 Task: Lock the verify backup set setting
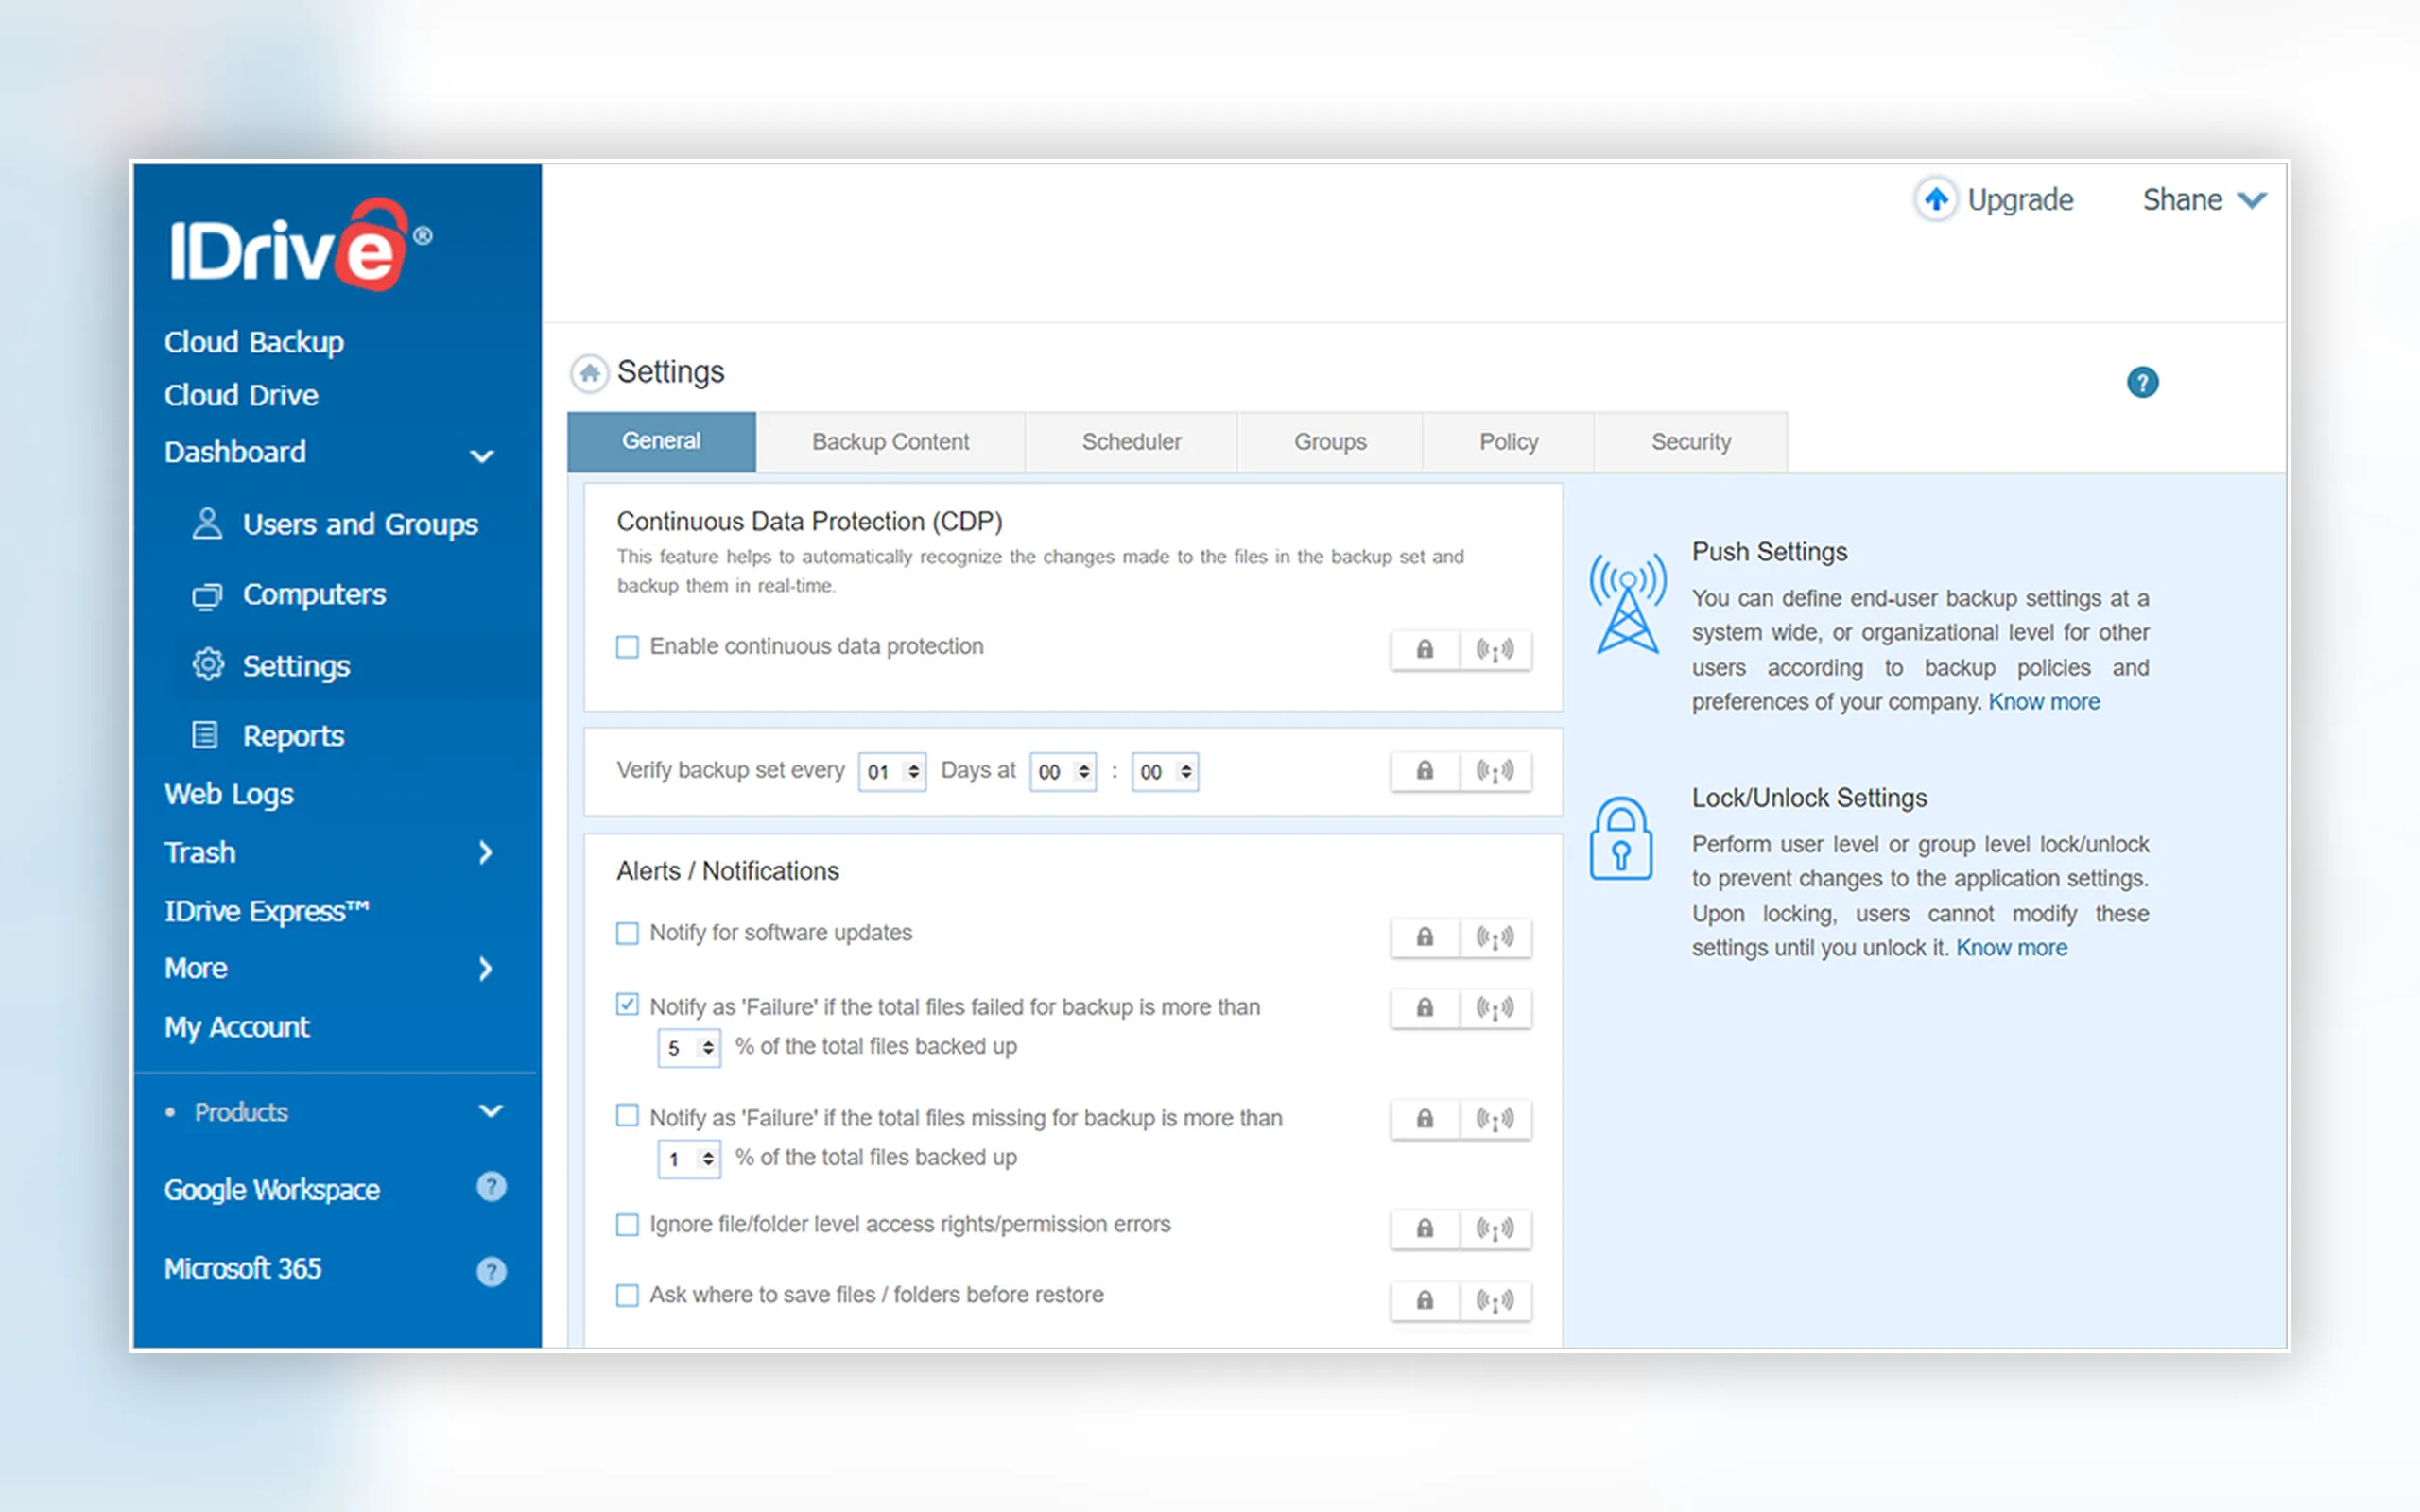(x=1425, y=770)
